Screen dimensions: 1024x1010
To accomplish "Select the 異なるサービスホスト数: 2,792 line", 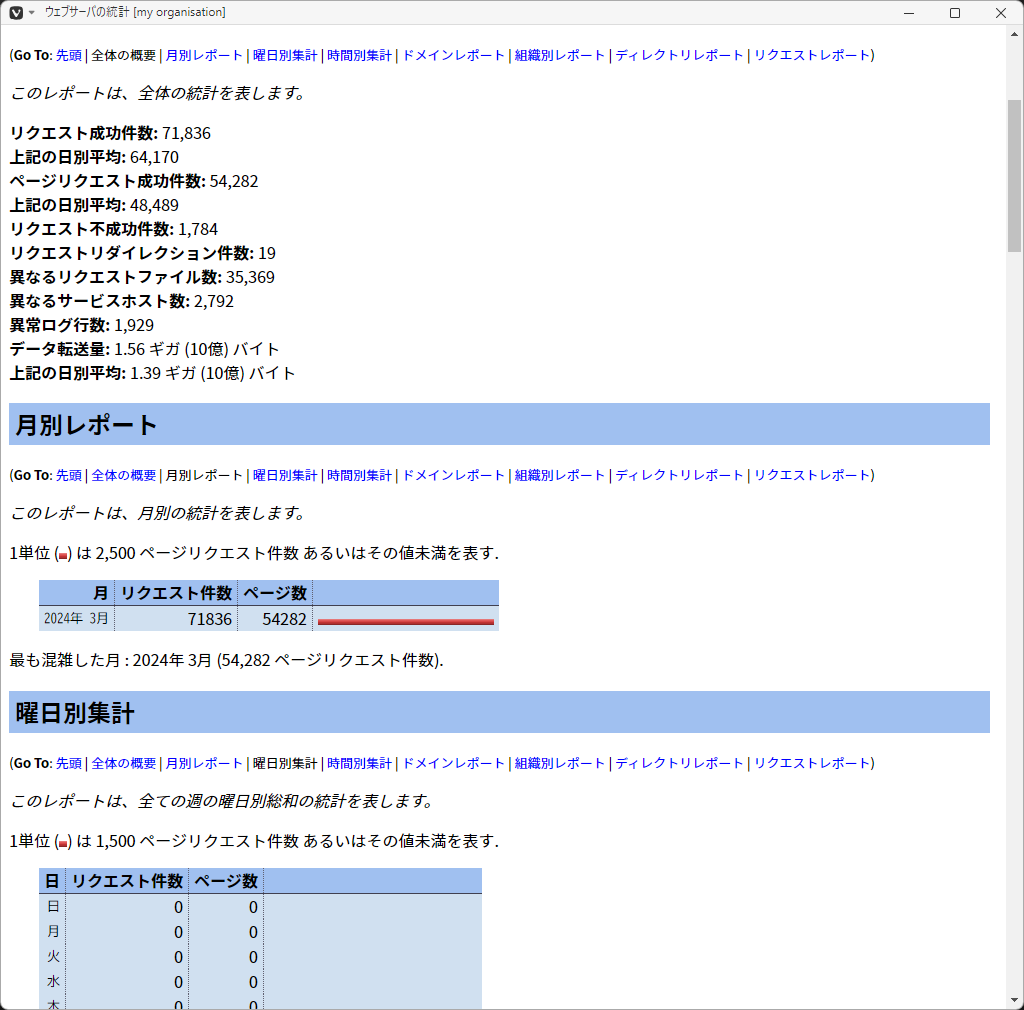I will [121, 302].
